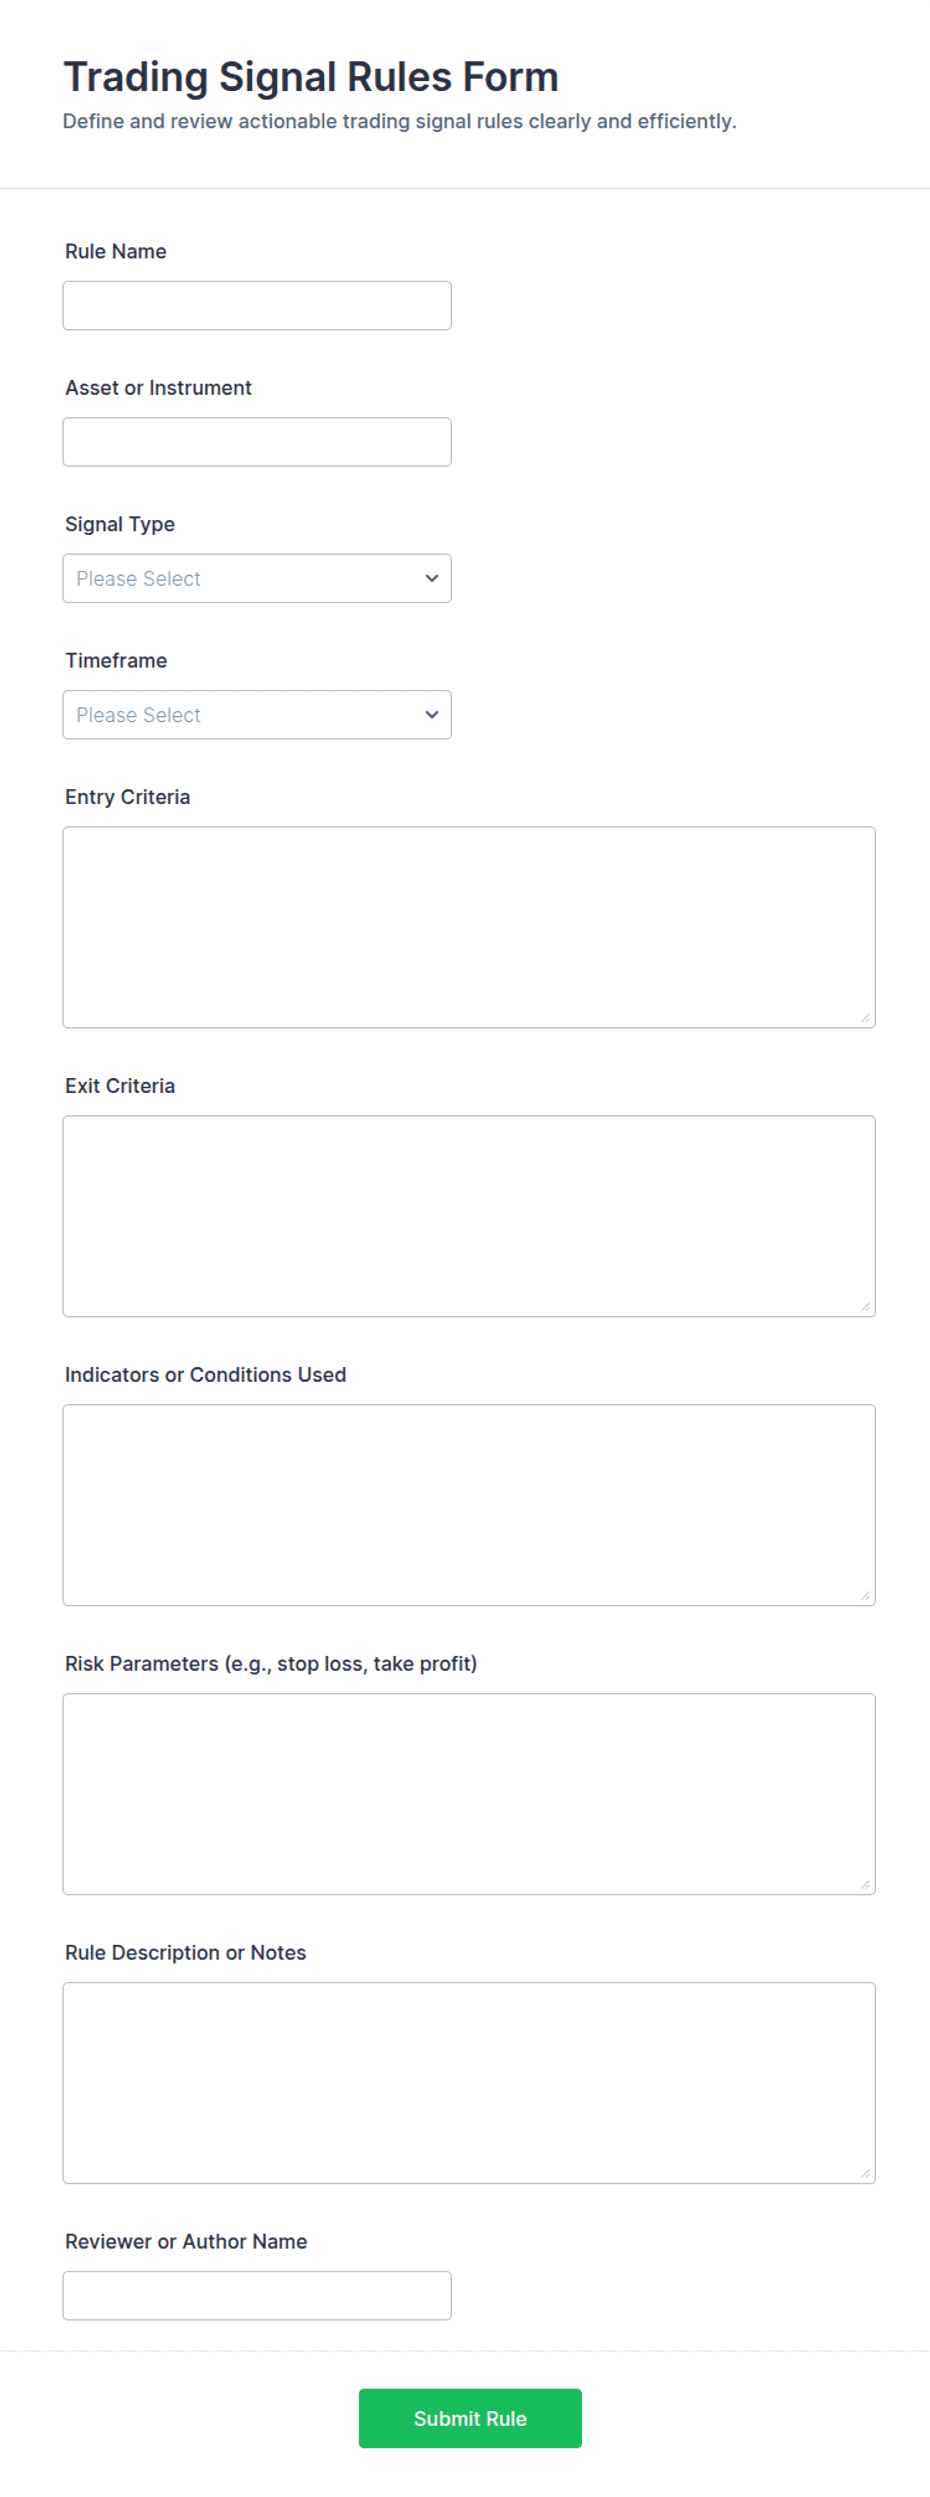The image size is (930, 2497).
Task: Click the Exit Criteria resize grip
Action: click(x=865, y=1307)
